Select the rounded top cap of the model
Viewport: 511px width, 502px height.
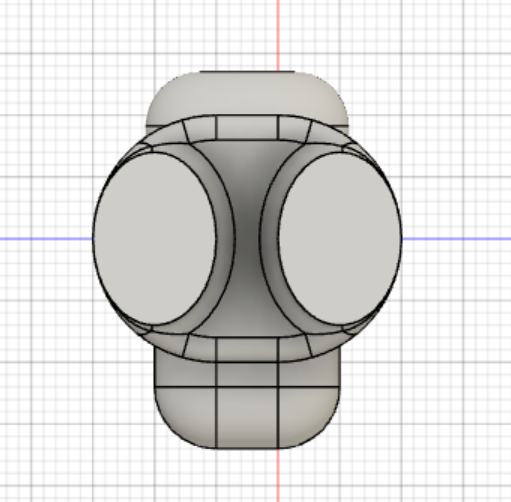pyautogui.click(x=247, y=95)
